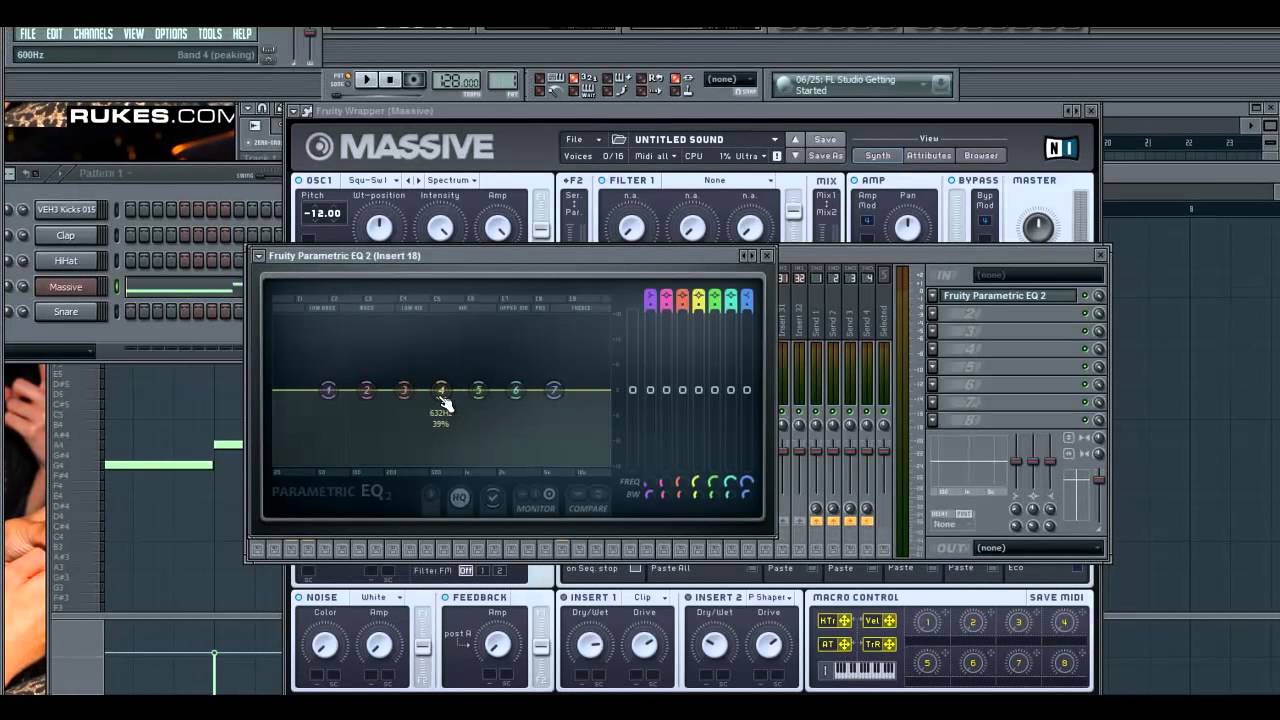Screen dimensions: 1280x720
Task: Click Massive Save button
Action: (x=825, y=140)
